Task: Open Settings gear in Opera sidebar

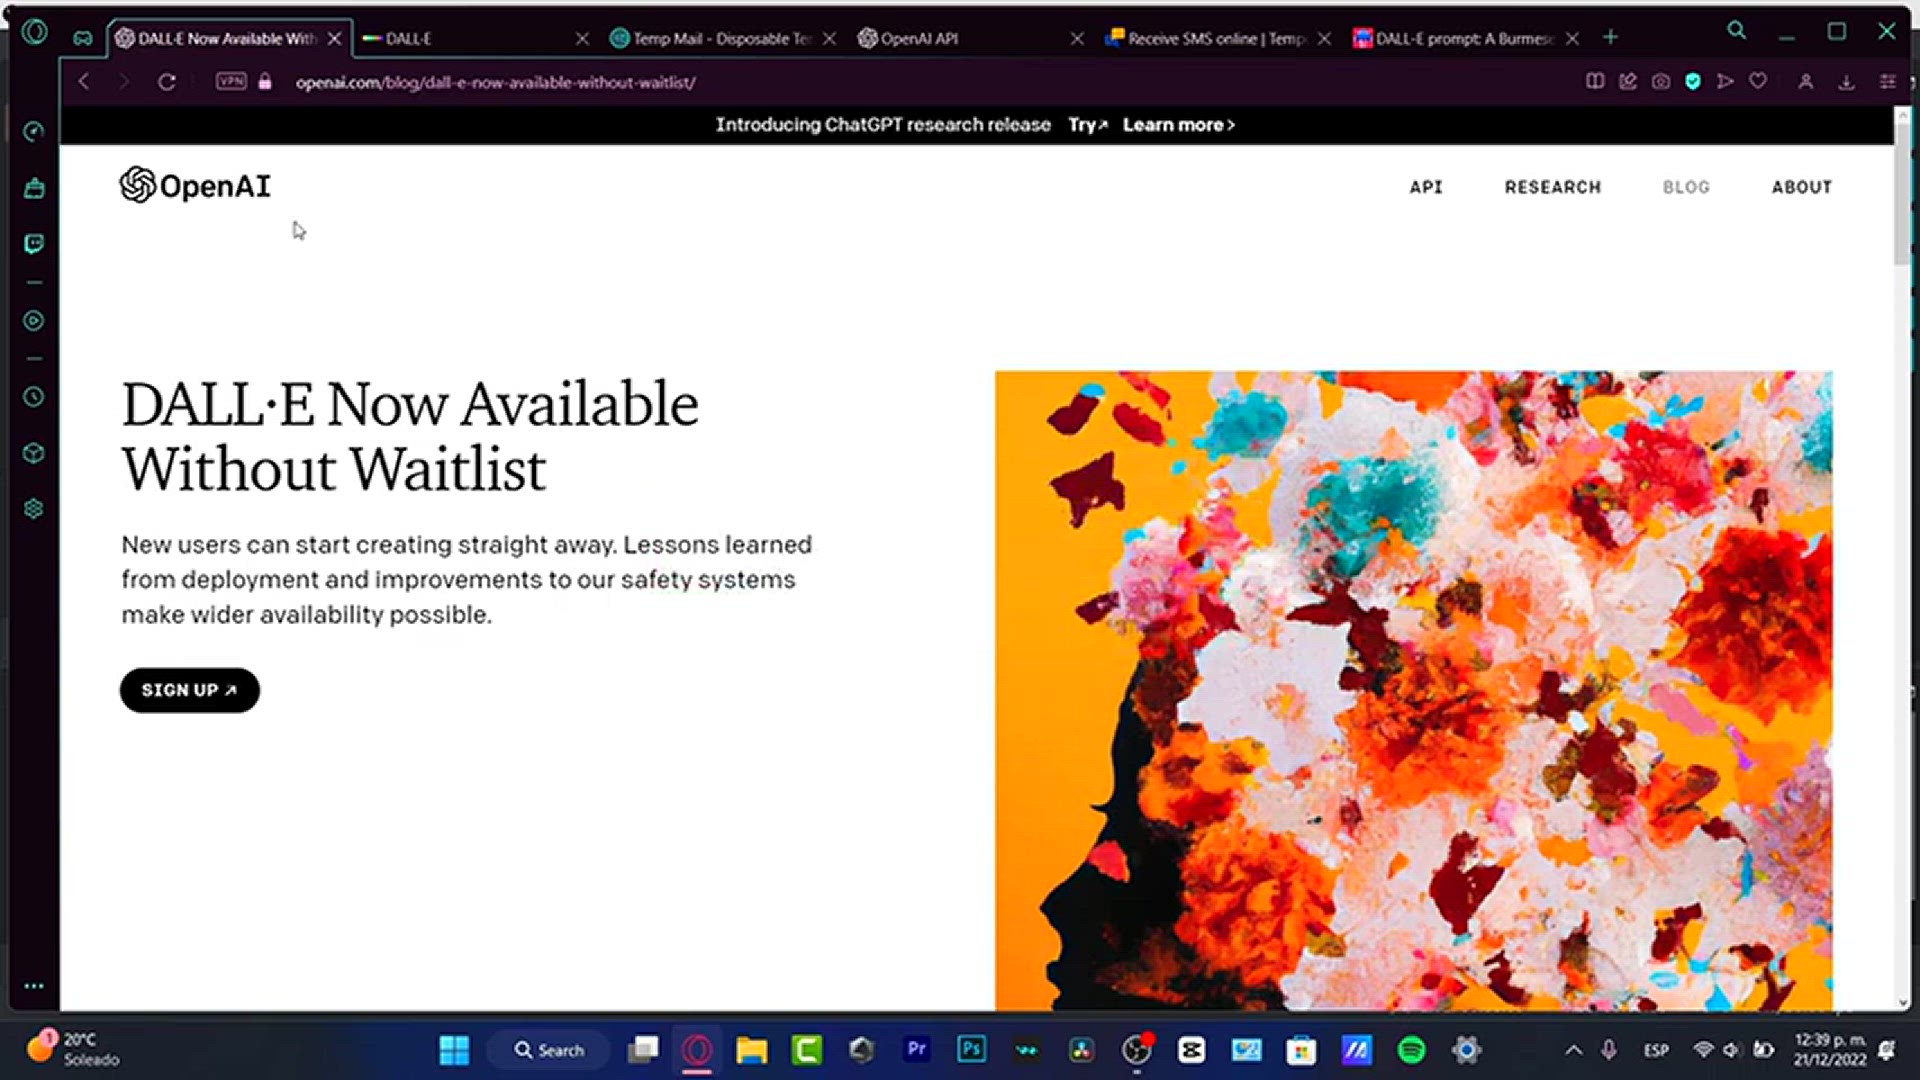Action: [34, 509]
